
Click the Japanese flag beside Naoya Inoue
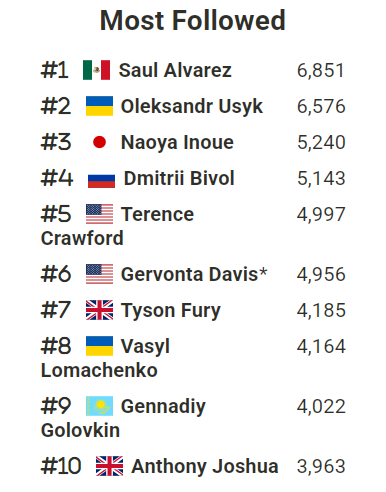click(99, 142)
